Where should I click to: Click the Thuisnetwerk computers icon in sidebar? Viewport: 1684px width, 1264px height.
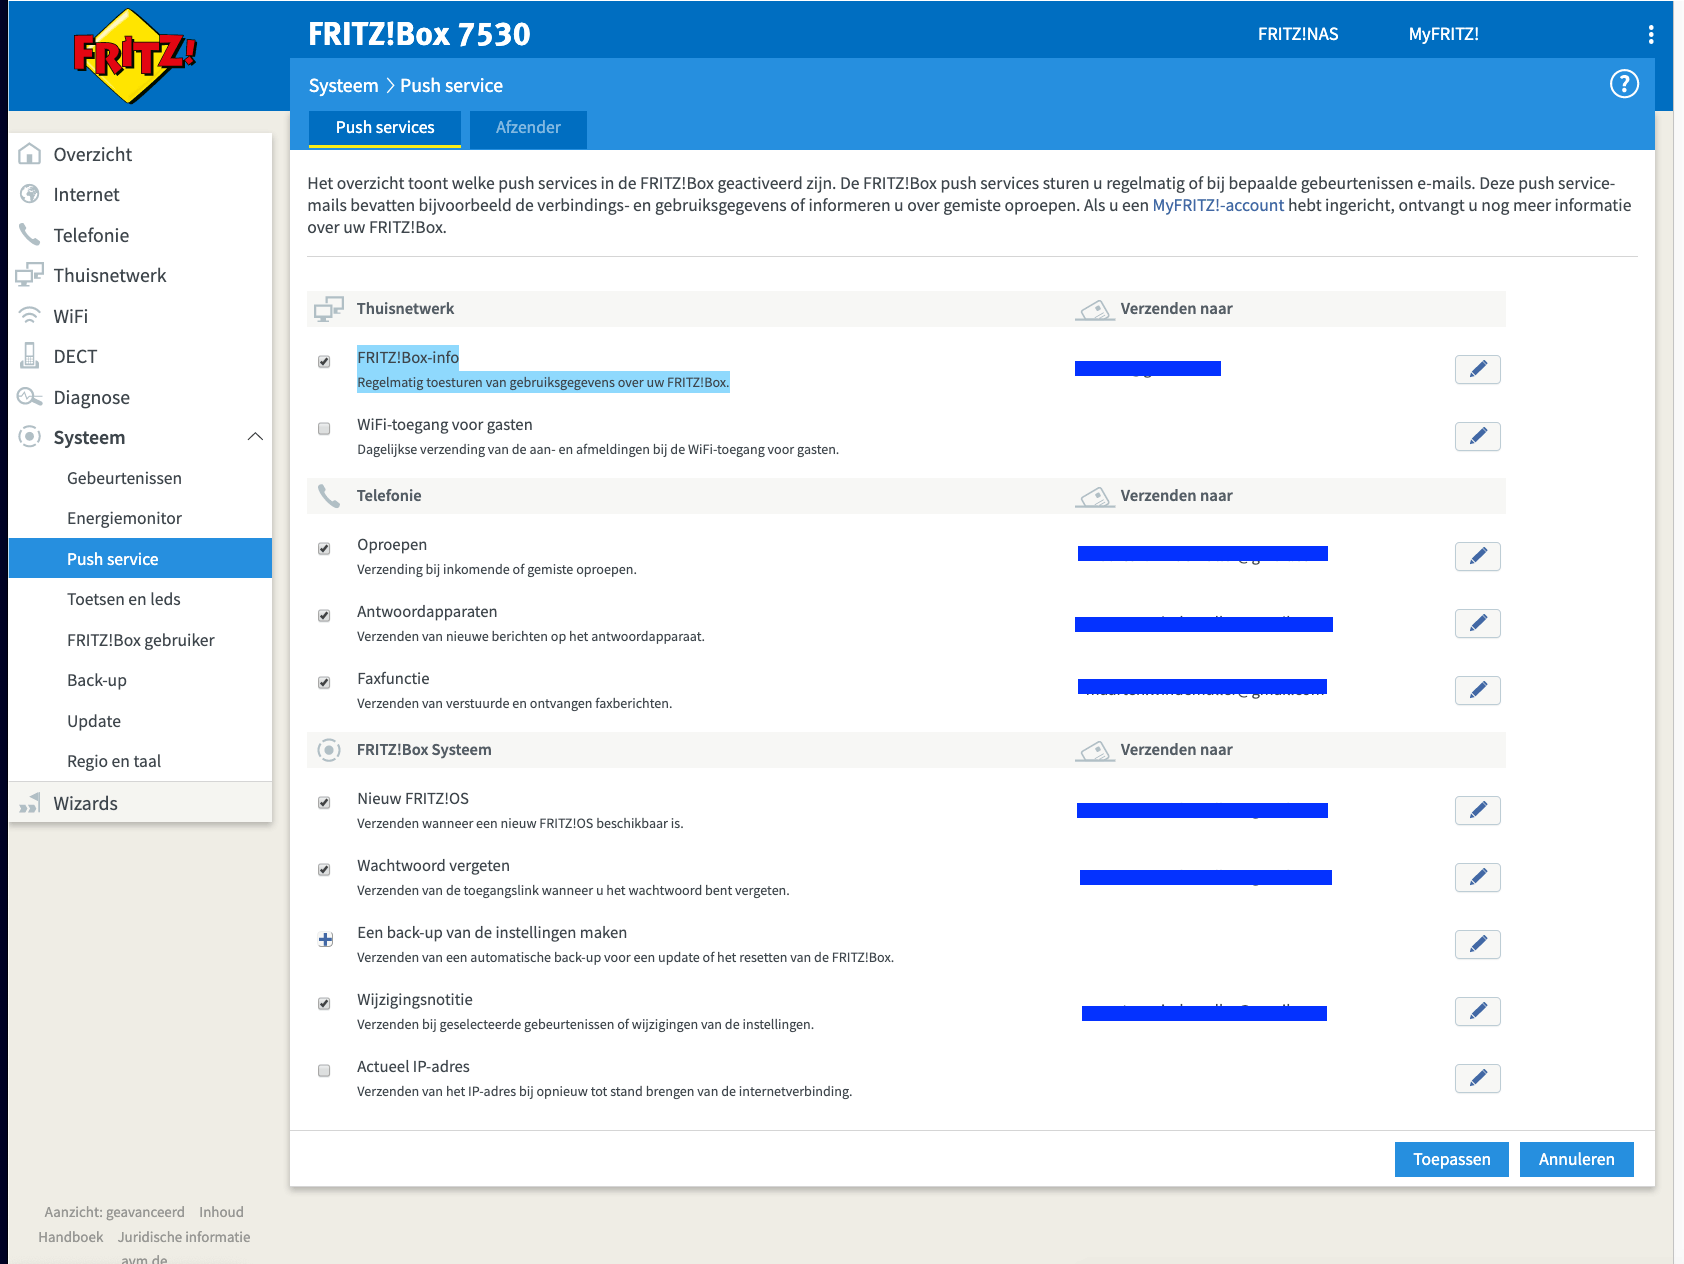(x=30, y=275)
